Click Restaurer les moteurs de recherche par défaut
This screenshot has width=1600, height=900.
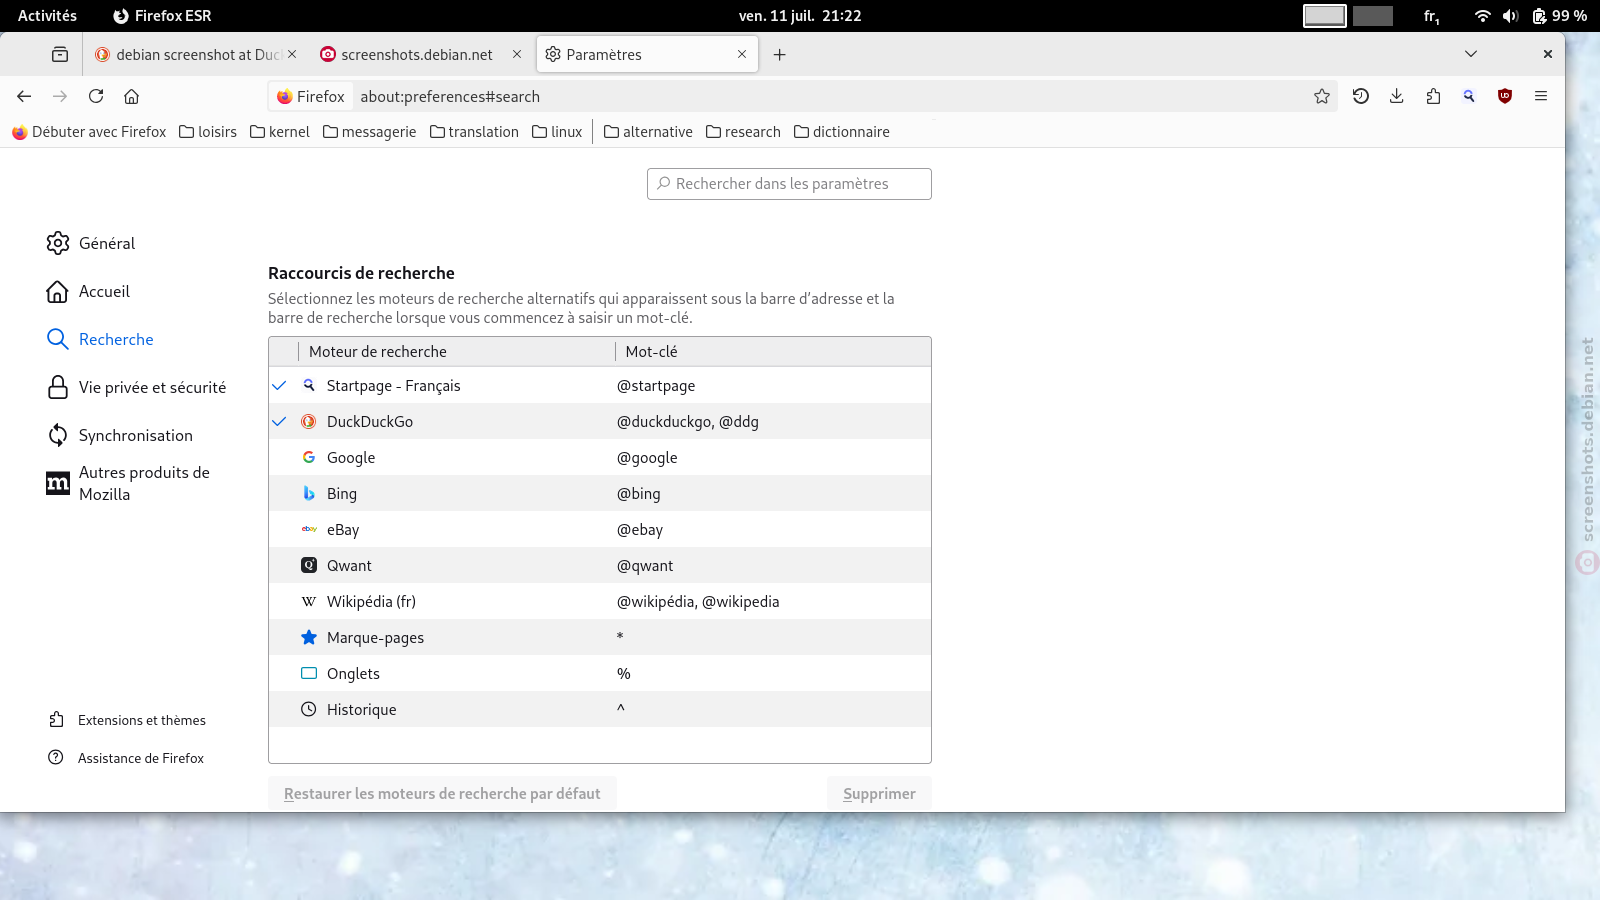[x=442, y=793]
